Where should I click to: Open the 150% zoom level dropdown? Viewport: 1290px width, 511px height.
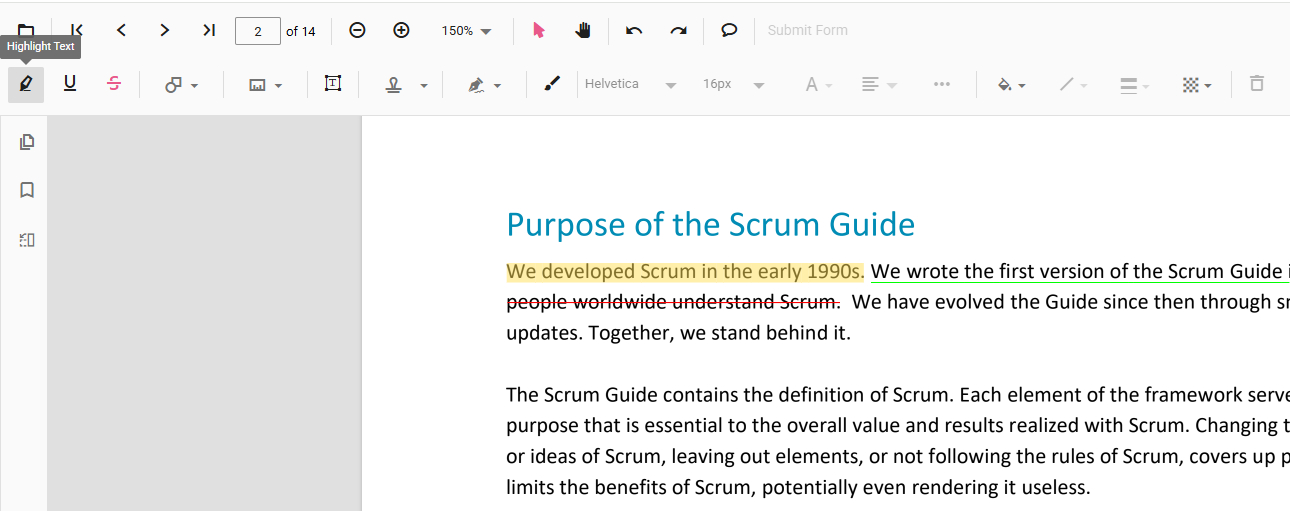click(467, 31)
